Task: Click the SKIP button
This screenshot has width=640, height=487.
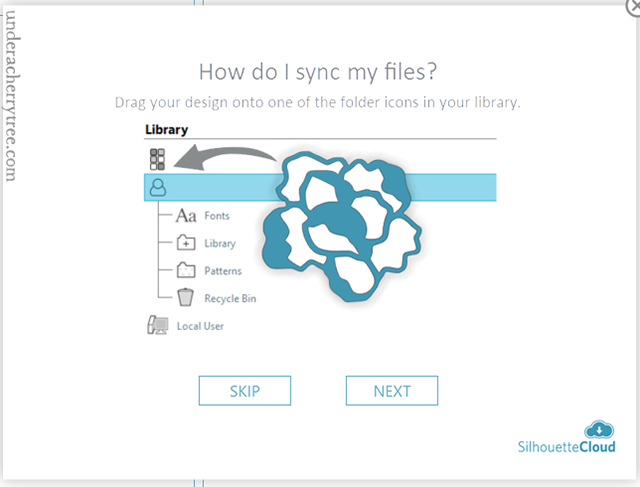Action: pos(245,391)
